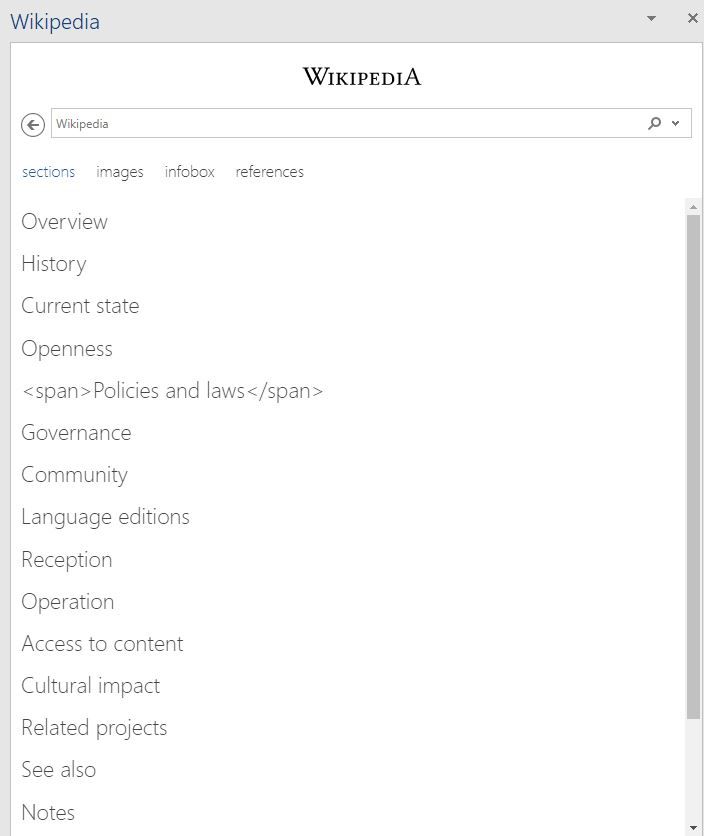This screenshot has height=836, width=704.
Task: Open the Notes section
Action: 48,813
